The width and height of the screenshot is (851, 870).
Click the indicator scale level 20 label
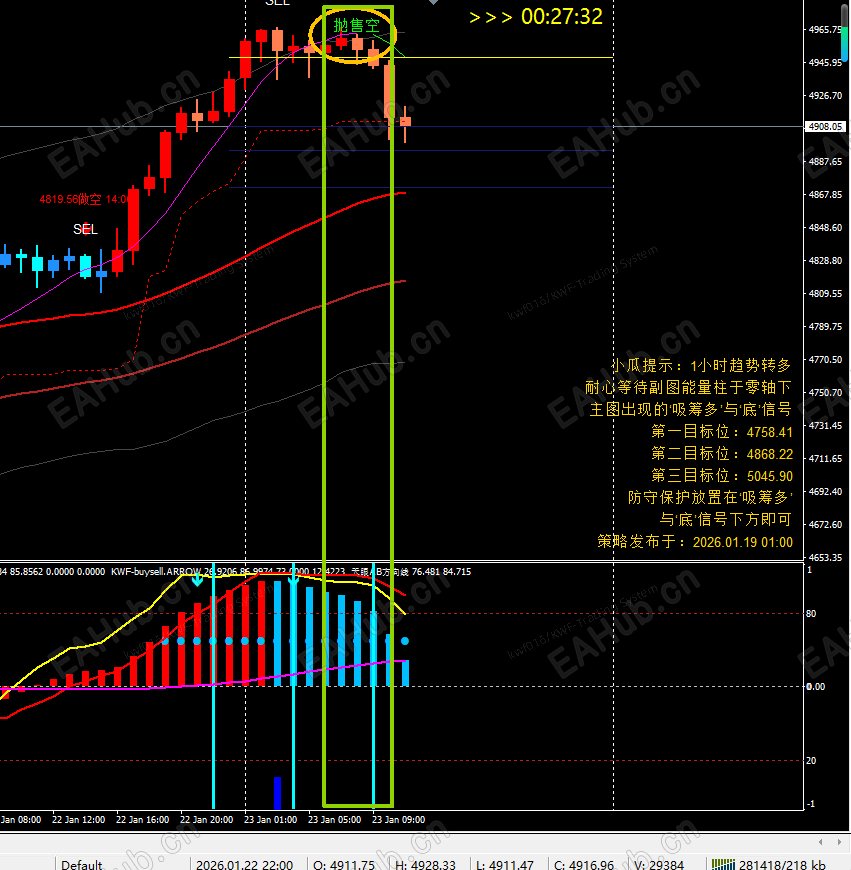click(811, 761)
